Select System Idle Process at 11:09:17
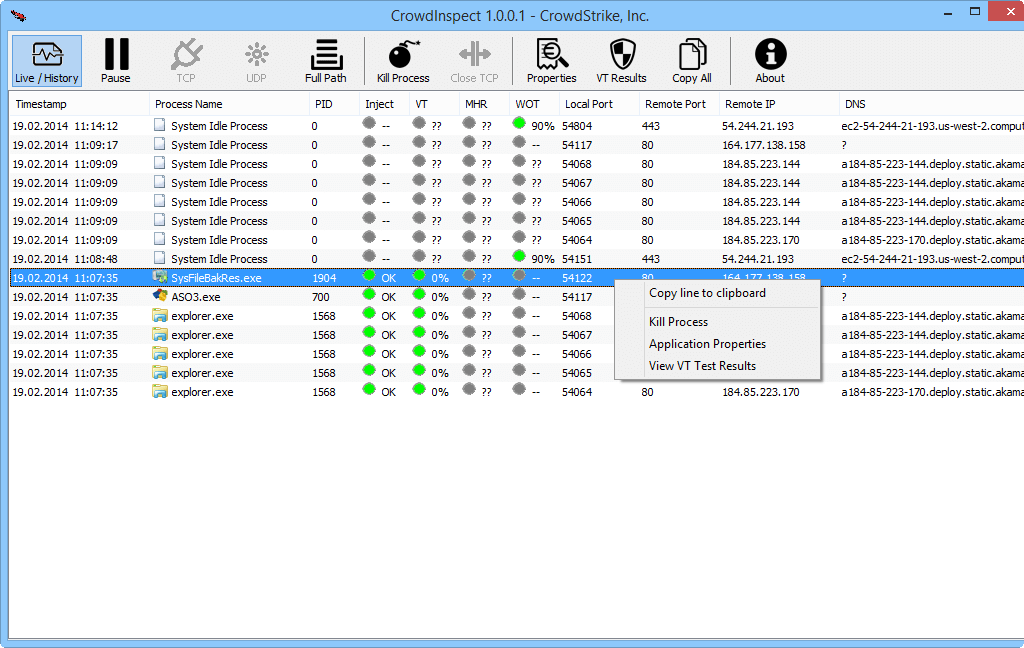Image resolution: width=1024 pixels, height=648 pixels. point(517,145)
